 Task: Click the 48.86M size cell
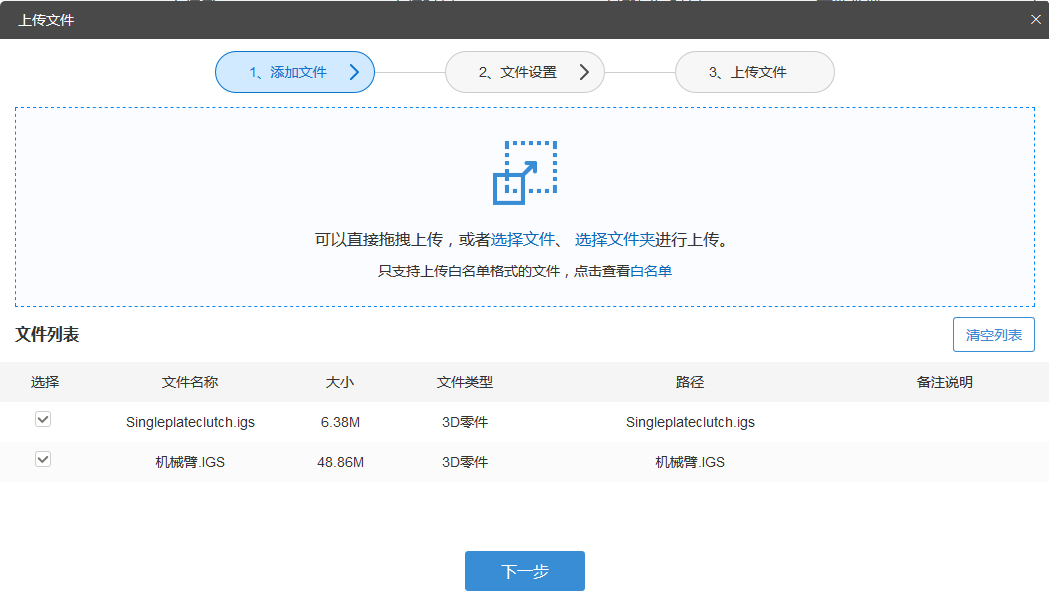pyautogui.click(x=340, y=462)
